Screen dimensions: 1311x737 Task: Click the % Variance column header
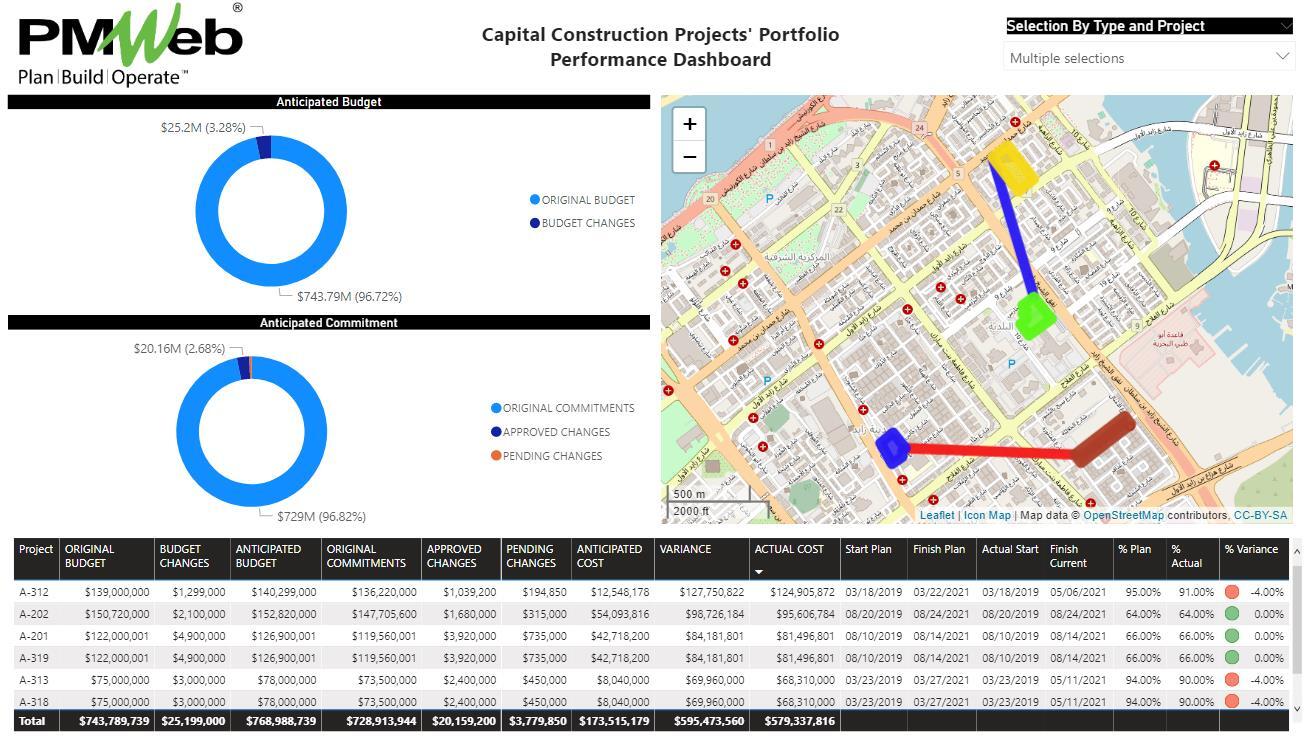[x=1250, y=549]
